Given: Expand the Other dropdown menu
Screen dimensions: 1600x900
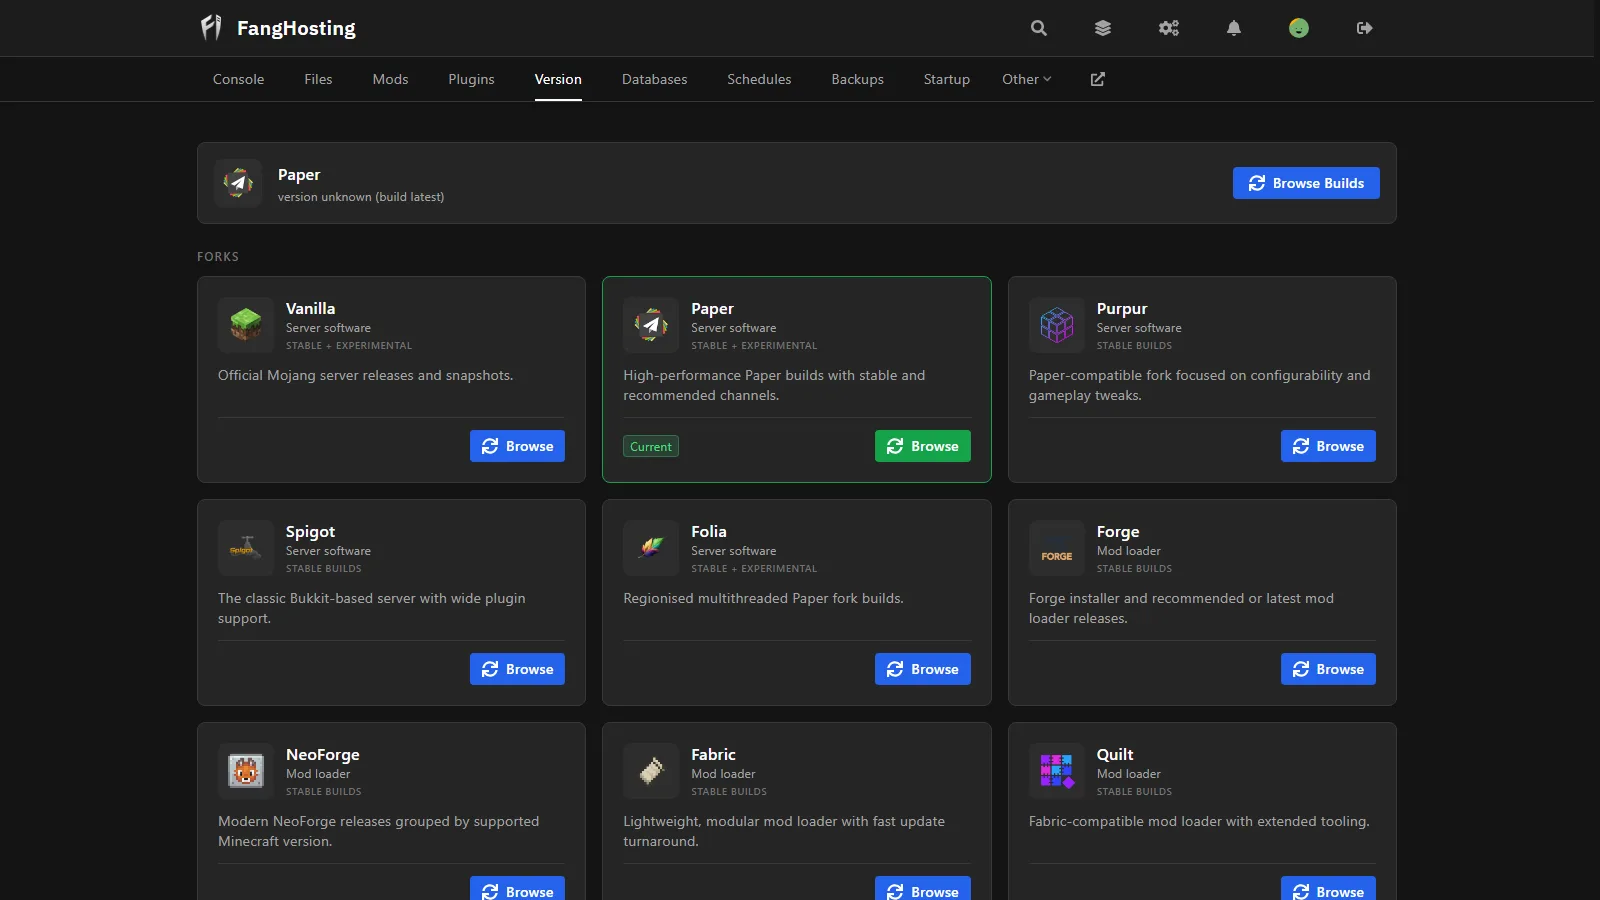Looking at the screenshot, I should click(1027, 79).
